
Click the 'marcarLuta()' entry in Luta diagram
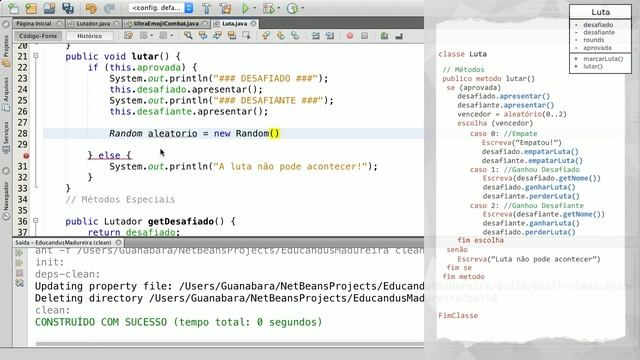point(603,59)
